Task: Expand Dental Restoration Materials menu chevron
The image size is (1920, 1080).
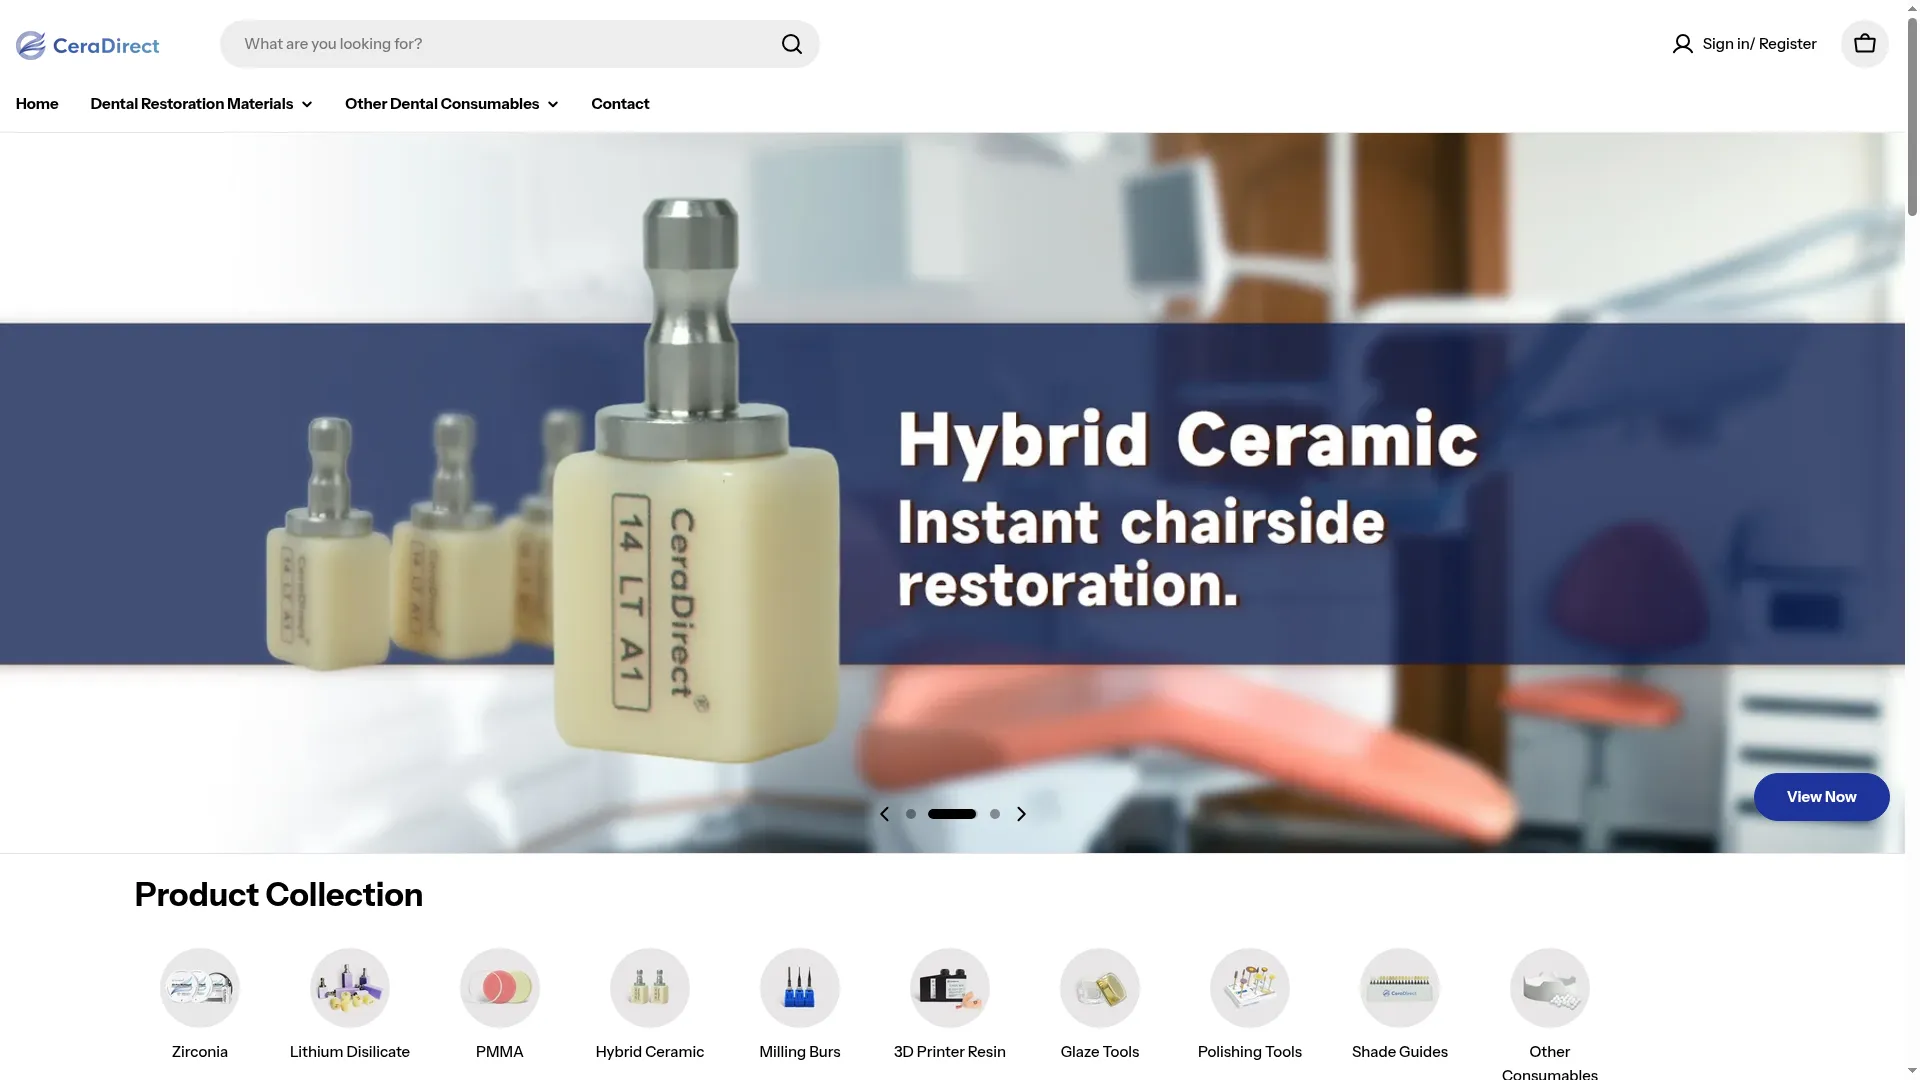Action: [x=307, y=104]
